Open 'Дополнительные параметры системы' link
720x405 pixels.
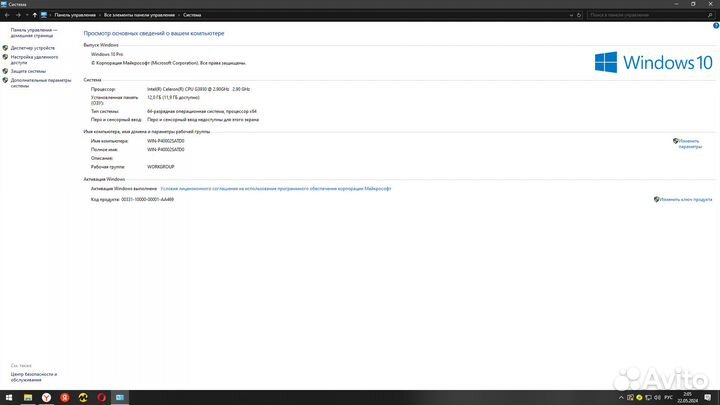click(41, 83)
